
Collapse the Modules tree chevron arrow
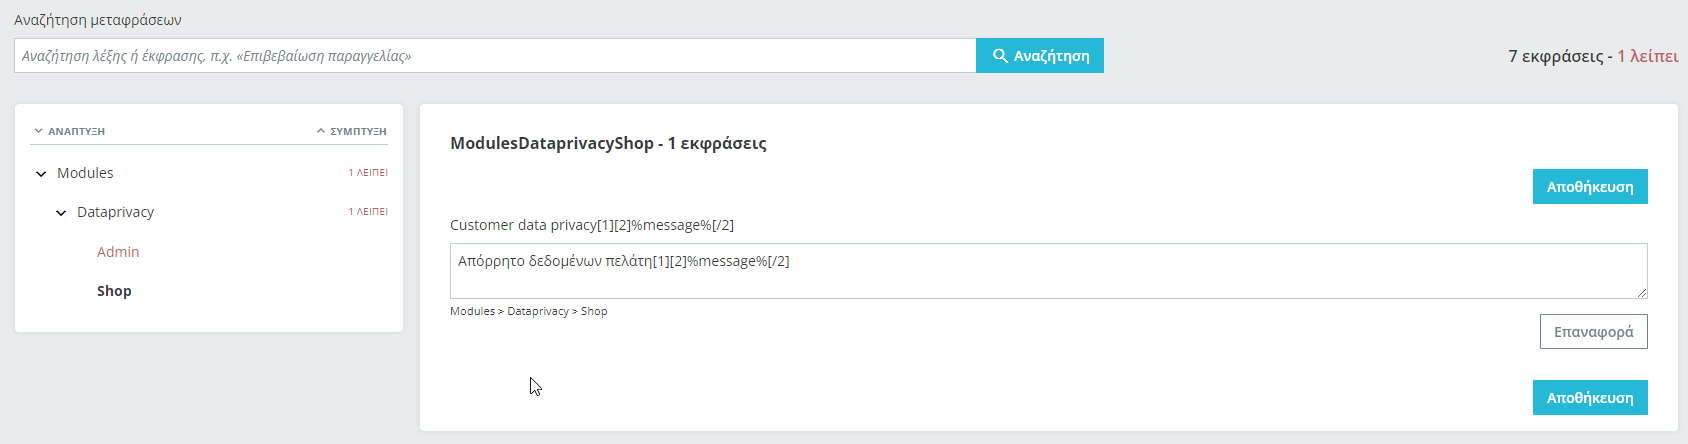[41, 174]
